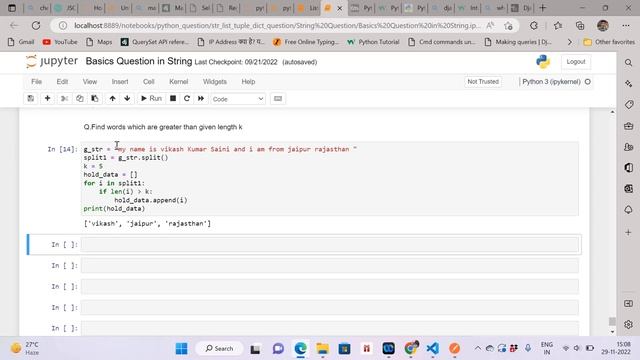Open the browser profile avatar
This screenshot has height=360, width=640.
click(x=603, y=25)
